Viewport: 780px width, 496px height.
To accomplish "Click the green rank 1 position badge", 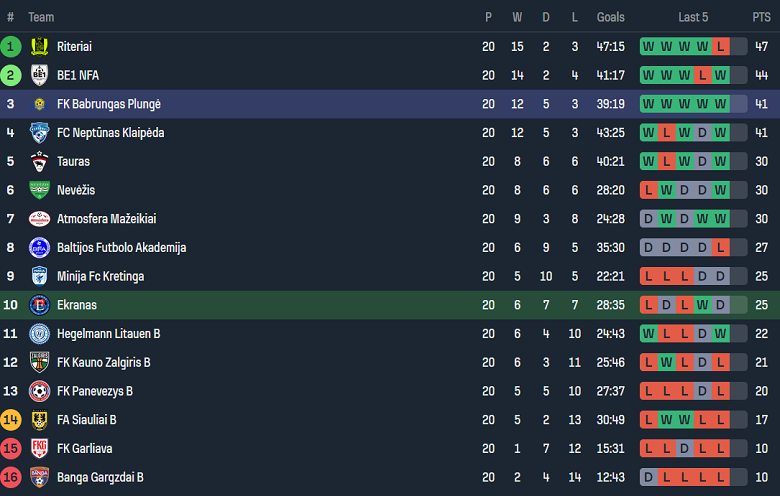I will [11, 46].
